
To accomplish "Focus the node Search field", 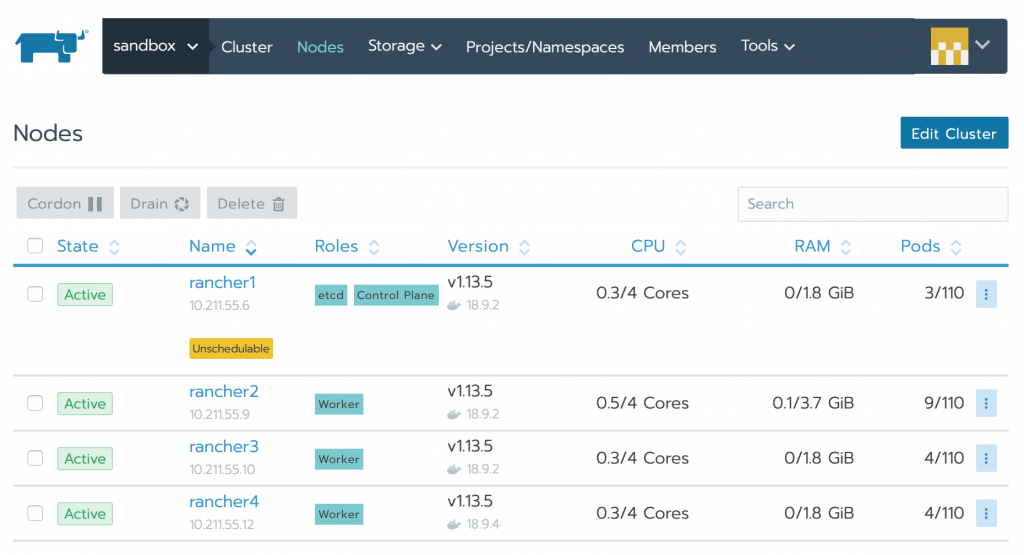I will 872,204.
